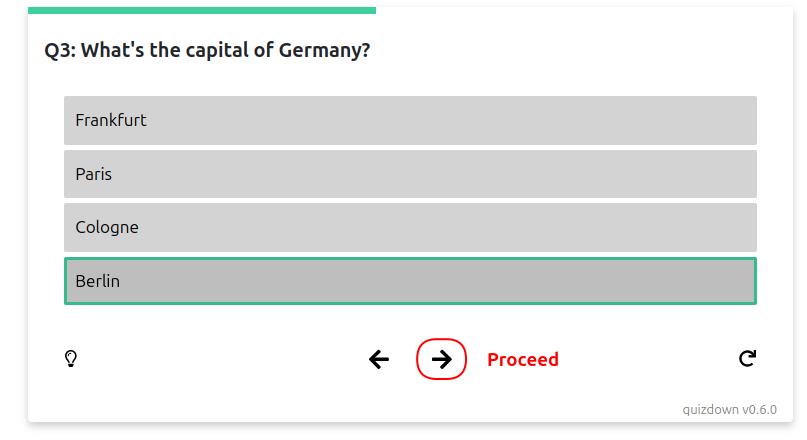Click the unfilled part of the progress bar

pyautogui.click(x=584, y=10)
